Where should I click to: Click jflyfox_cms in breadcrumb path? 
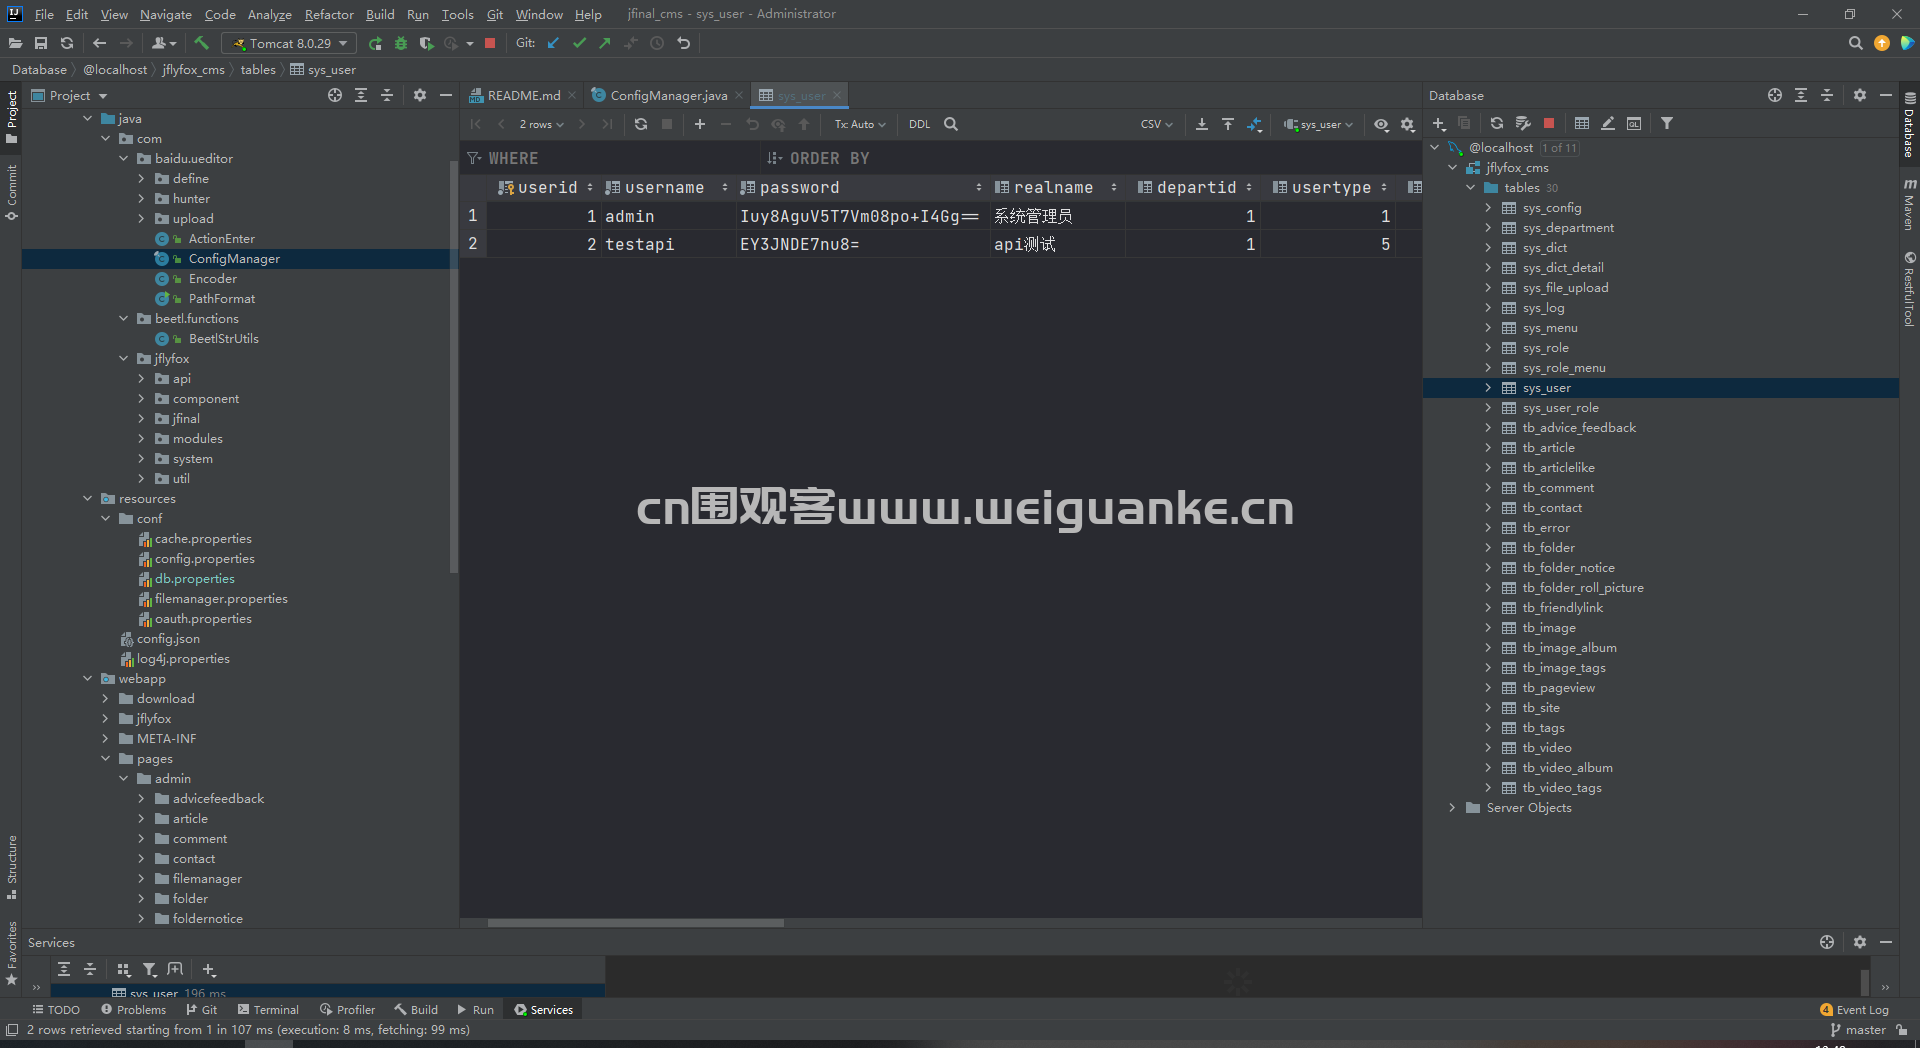[194, 69]
